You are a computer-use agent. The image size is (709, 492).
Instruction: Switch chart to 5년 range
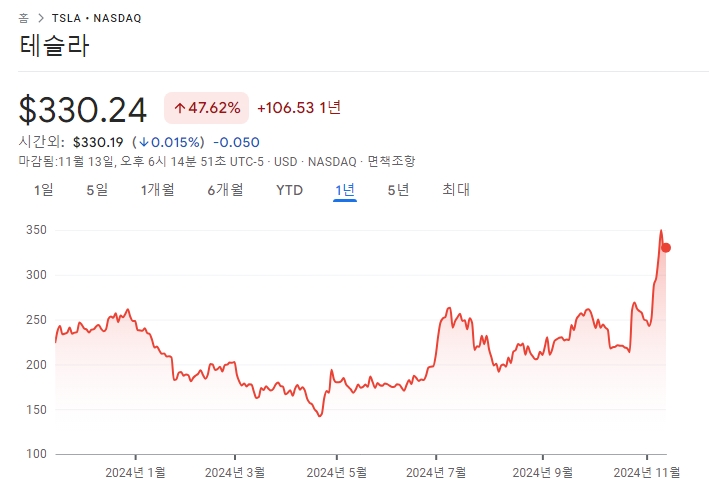pos(398,190)
